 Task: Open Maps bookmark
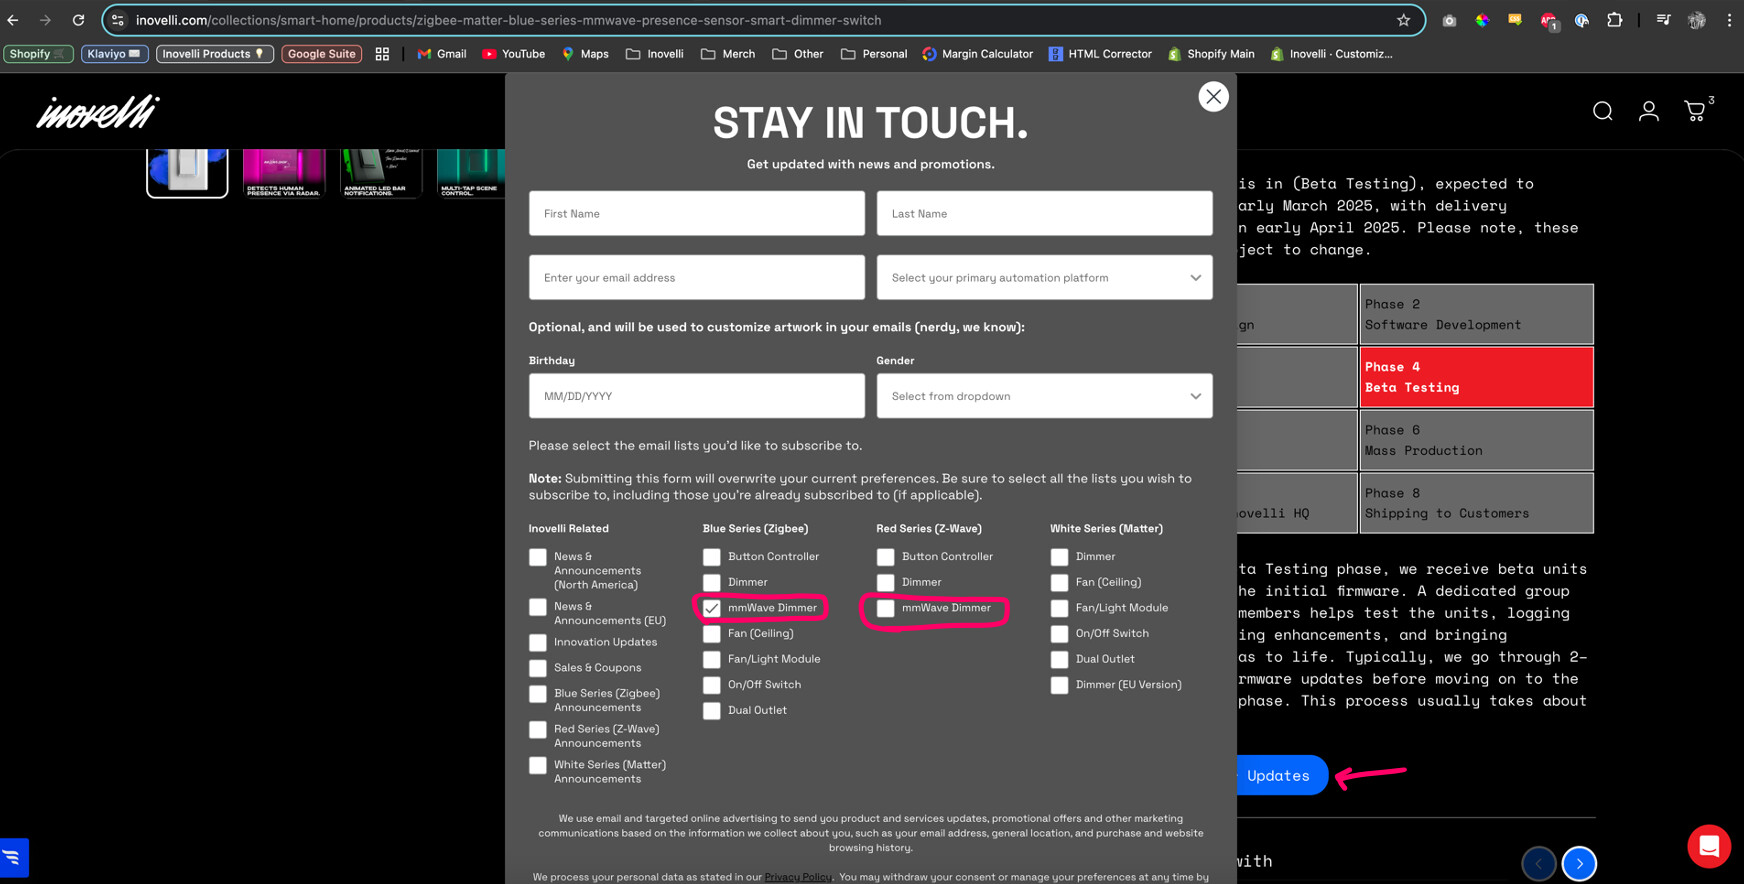point(585,54)
